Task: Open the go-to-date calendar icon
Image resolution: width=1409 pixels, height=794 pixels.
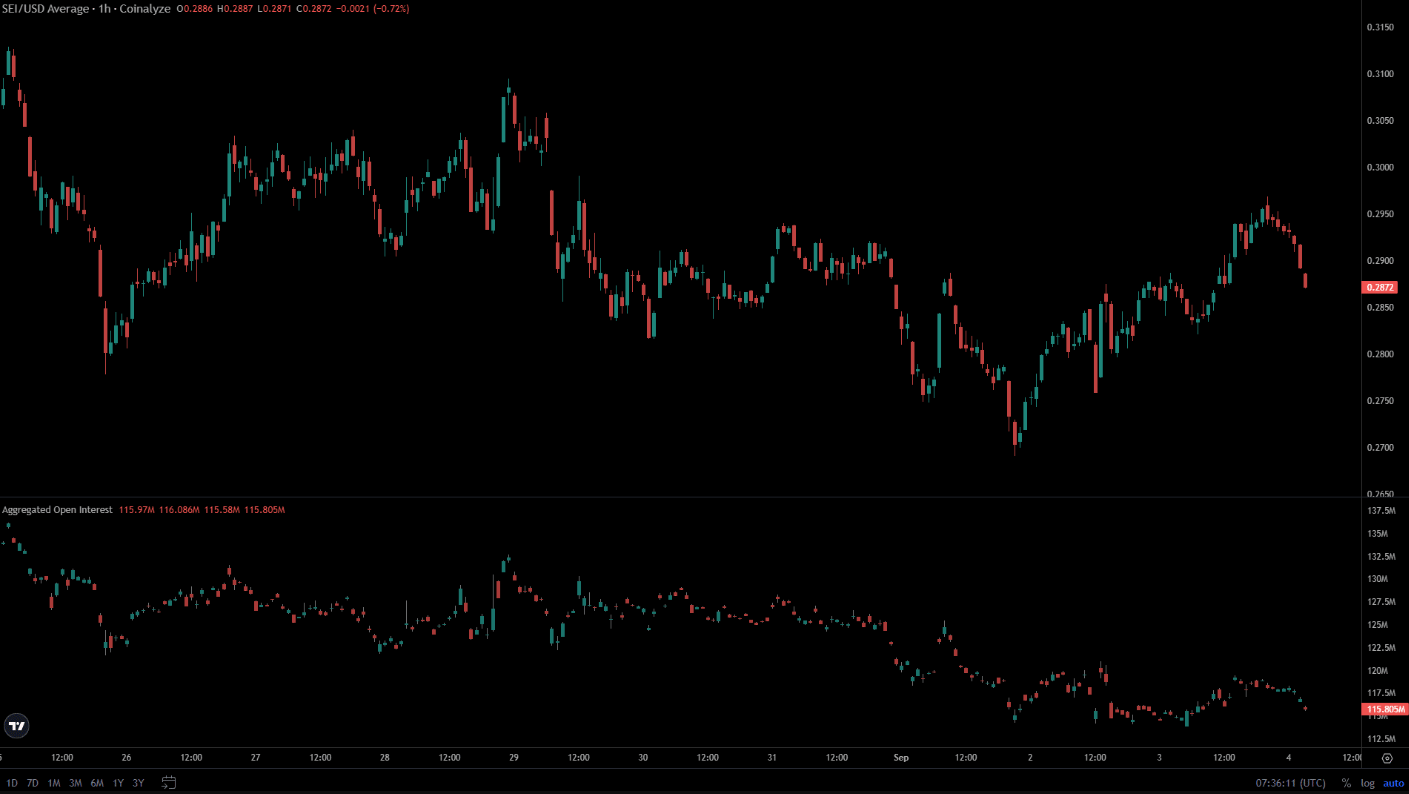Action: click(169, 783)
